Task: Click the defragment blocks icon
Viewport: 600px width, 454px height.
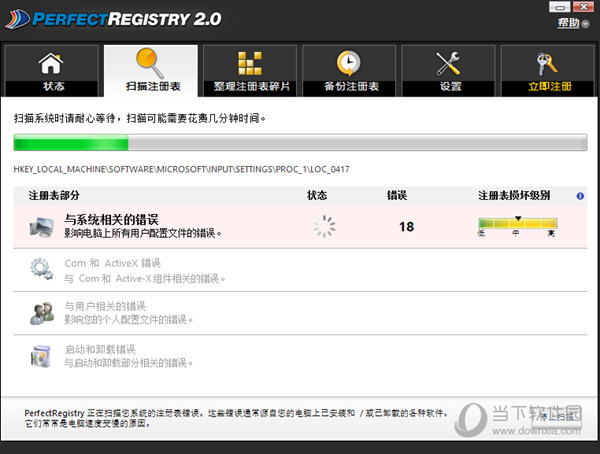Action: pyautogui.click(x=250, y=63)
